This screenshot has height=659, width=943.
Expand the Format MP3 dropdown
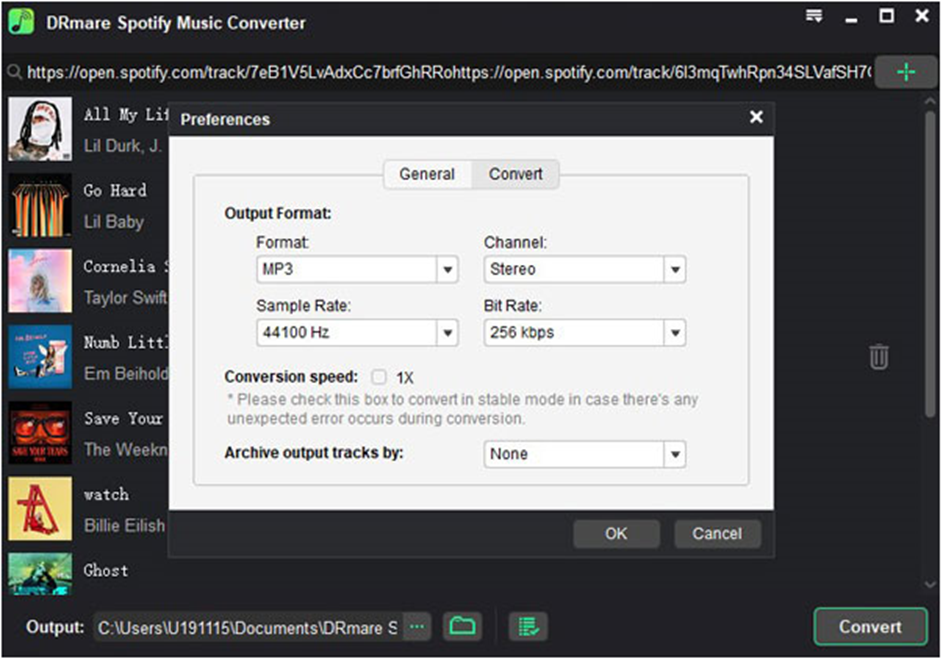point(447,270)
